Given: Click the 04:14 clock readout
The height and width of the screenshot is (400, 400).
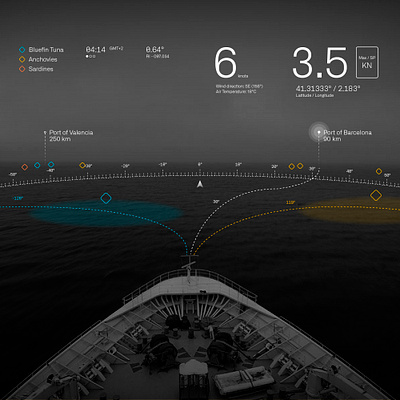Looking at the screenshot, I should (x=96, y=50).
